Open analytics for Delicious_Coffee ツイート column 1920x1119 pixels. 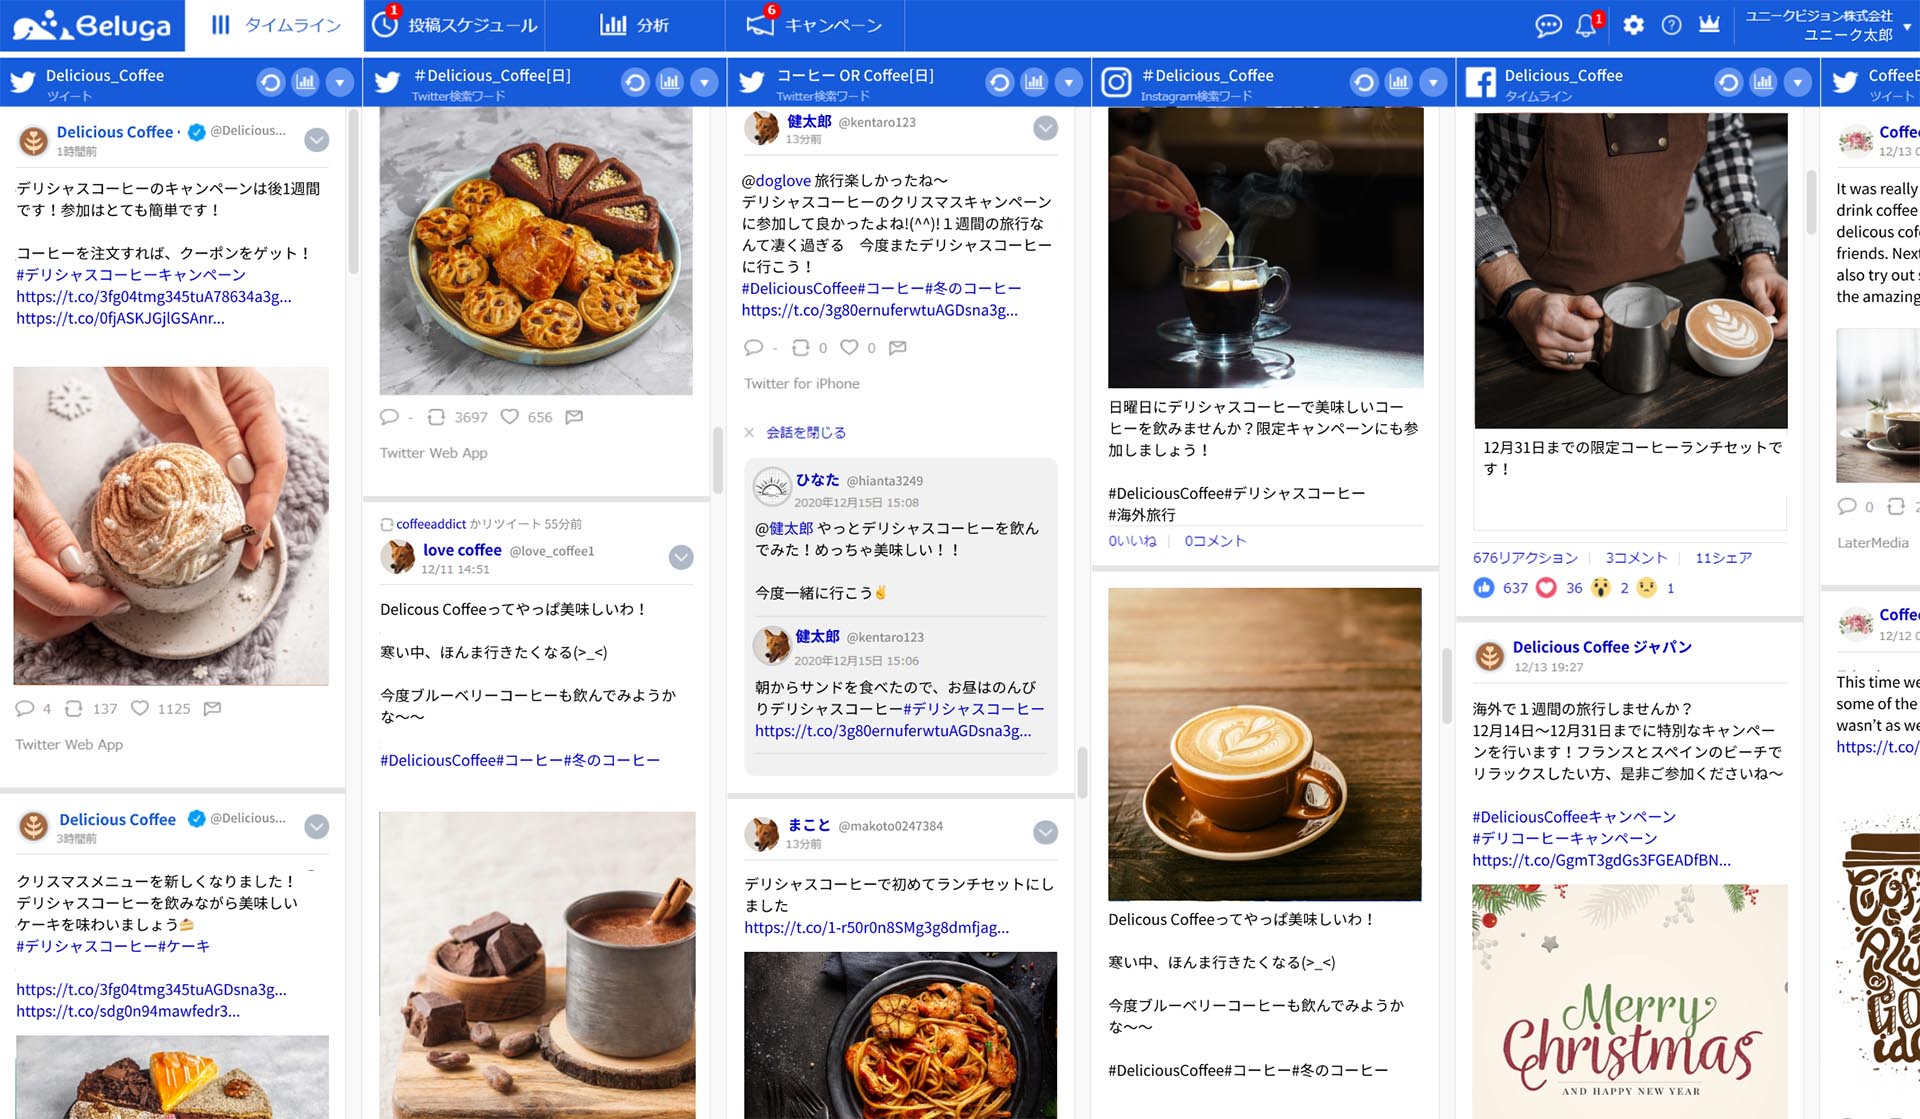305,82
